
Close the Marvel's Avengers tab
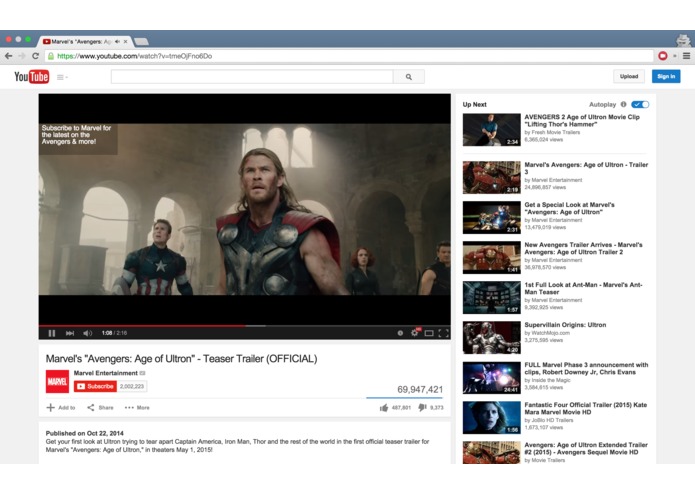coord(126,42)
